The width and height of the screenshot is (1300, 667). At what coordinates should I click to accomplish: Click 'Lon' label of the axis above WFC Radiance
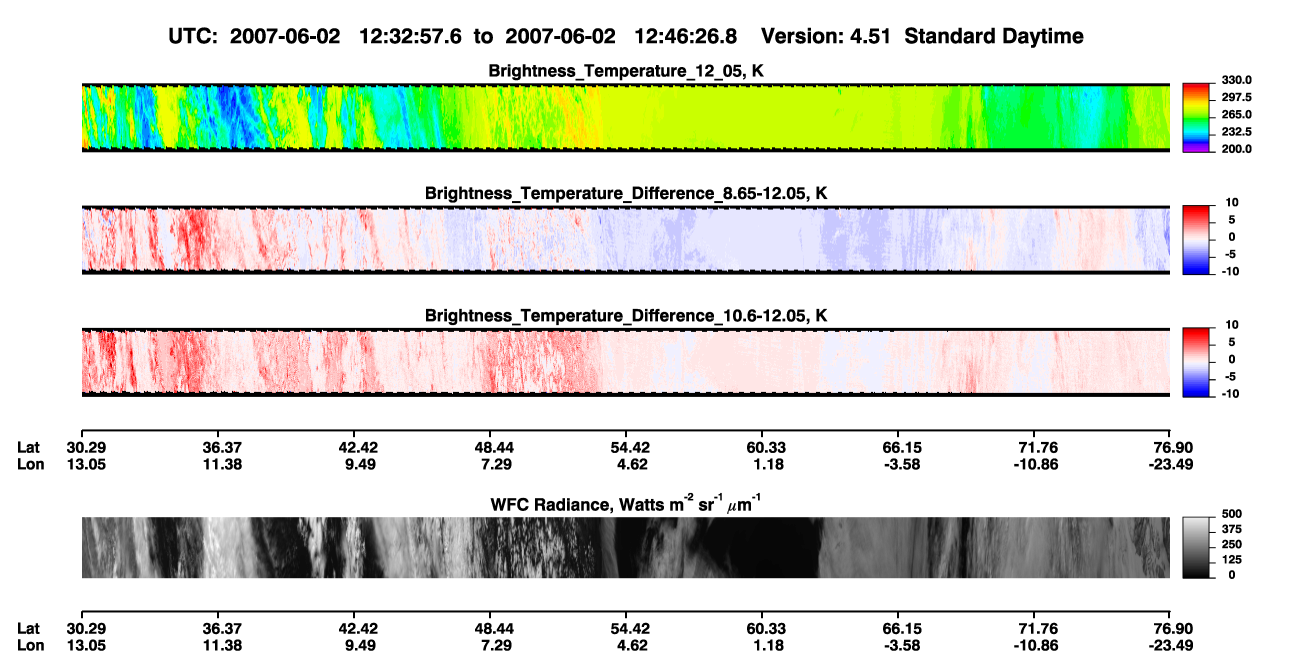tap(29, 464)
